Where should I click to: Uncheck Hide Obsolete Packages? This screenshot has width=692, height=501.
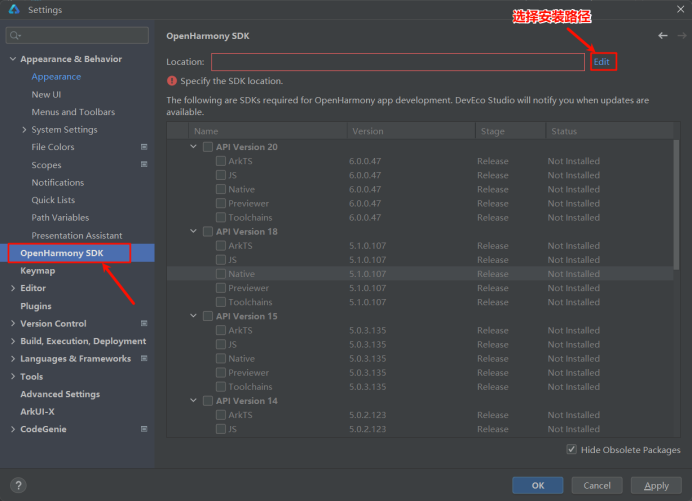point(572,450)
